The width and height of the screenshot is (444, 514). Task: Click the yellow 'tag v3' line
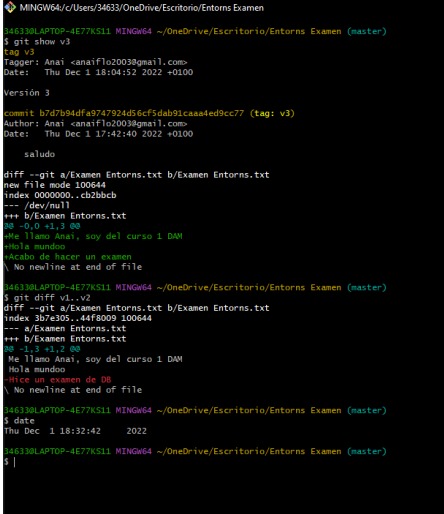pyautogui.click(x=19, y=52)
